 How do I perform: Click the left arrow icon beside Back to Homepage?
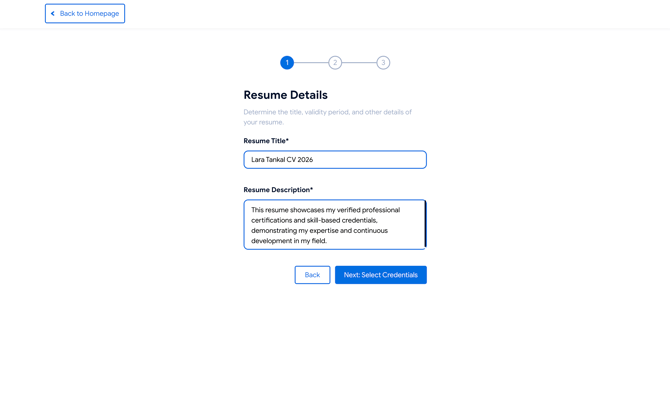(53, 14)
